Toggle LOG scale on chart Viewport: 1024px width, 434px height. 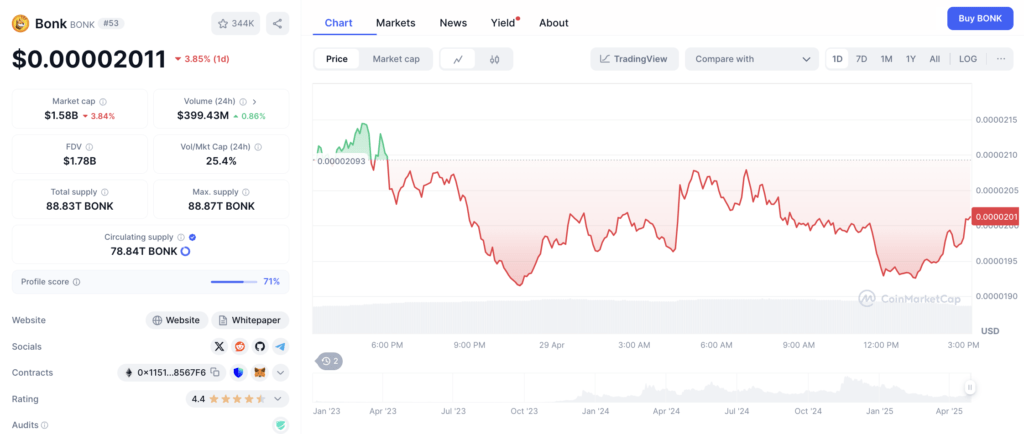click(968, 59)
